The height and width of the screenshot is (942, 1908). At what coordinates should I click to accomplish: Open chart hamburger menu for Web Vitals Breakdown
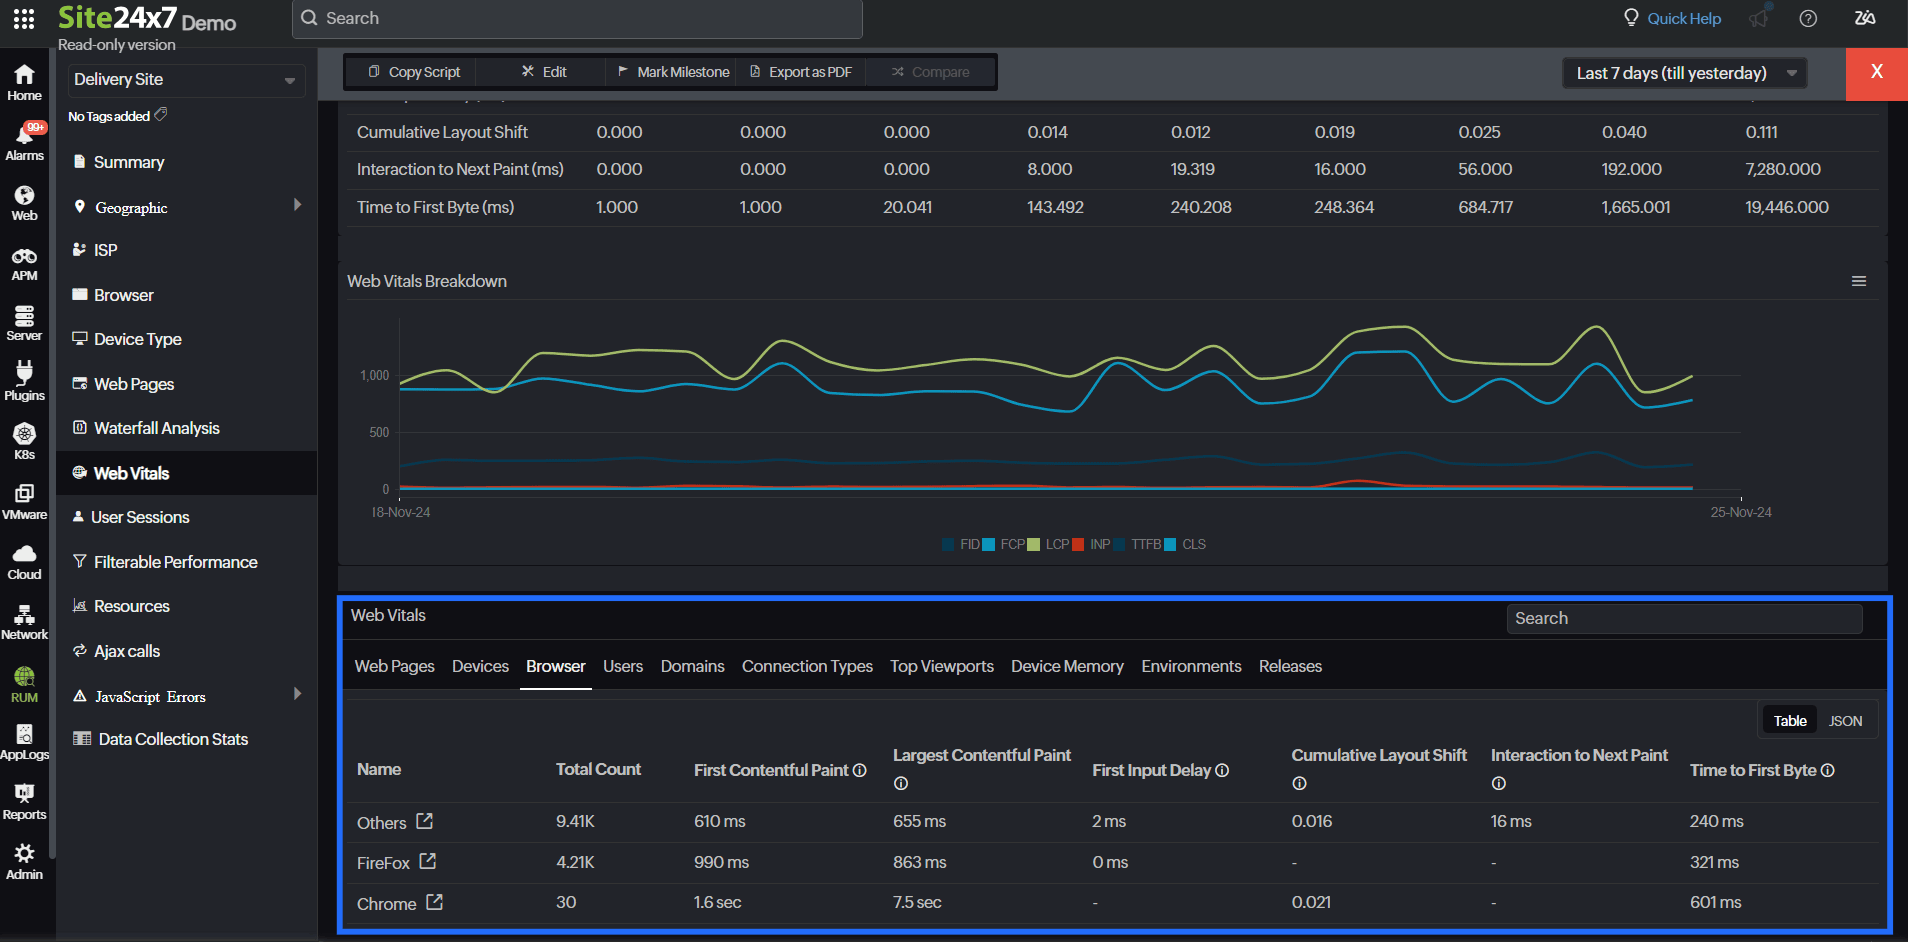[1858, 281]
